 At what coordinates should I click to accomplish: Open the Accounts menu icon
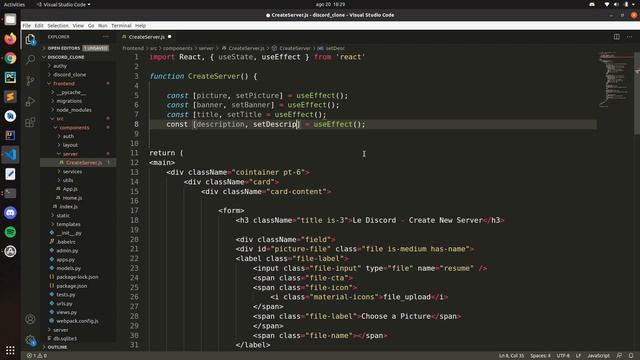30,319
